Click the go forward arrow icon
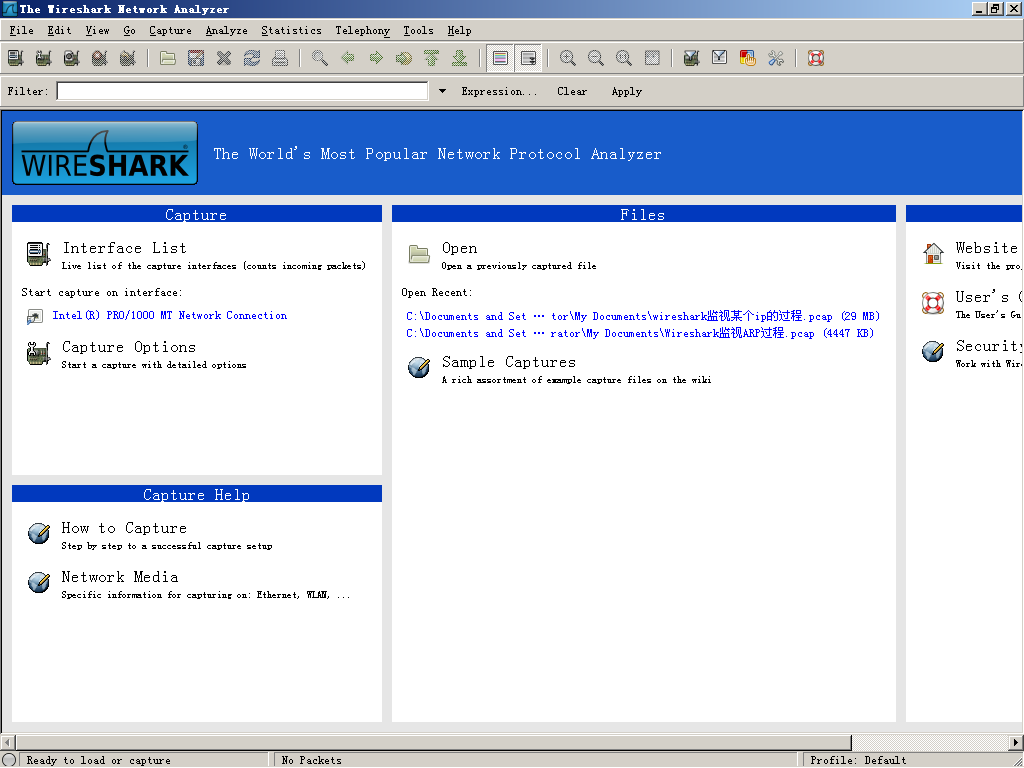 pyautogui.click(x=376, y=58)
